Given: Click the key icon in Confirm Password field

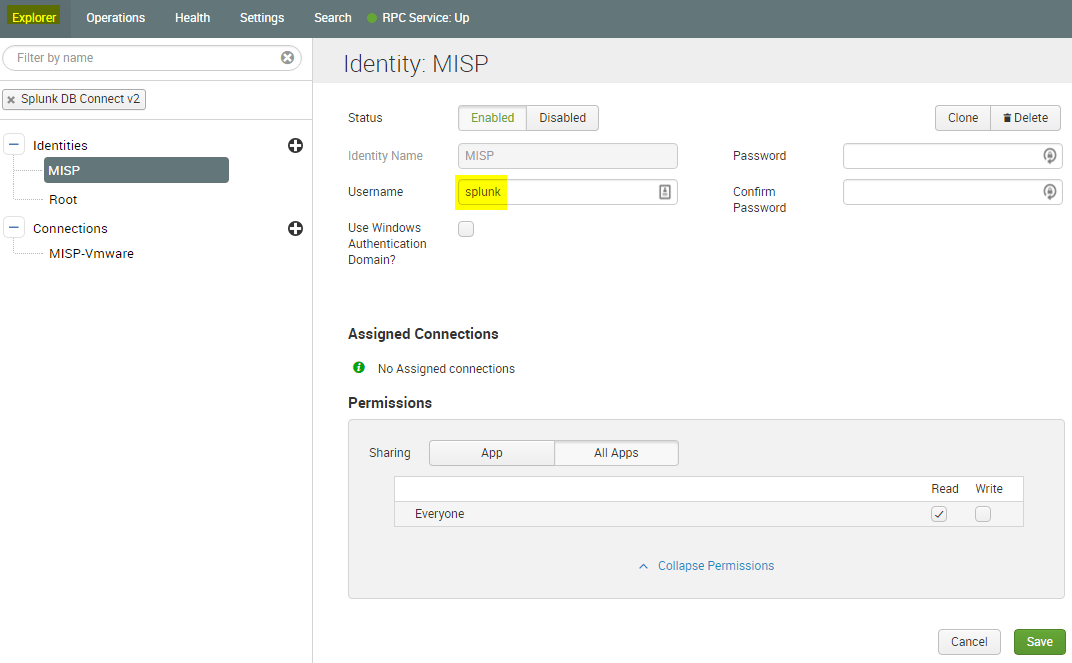Looking at the screenshot, I should coord(1049,192).
